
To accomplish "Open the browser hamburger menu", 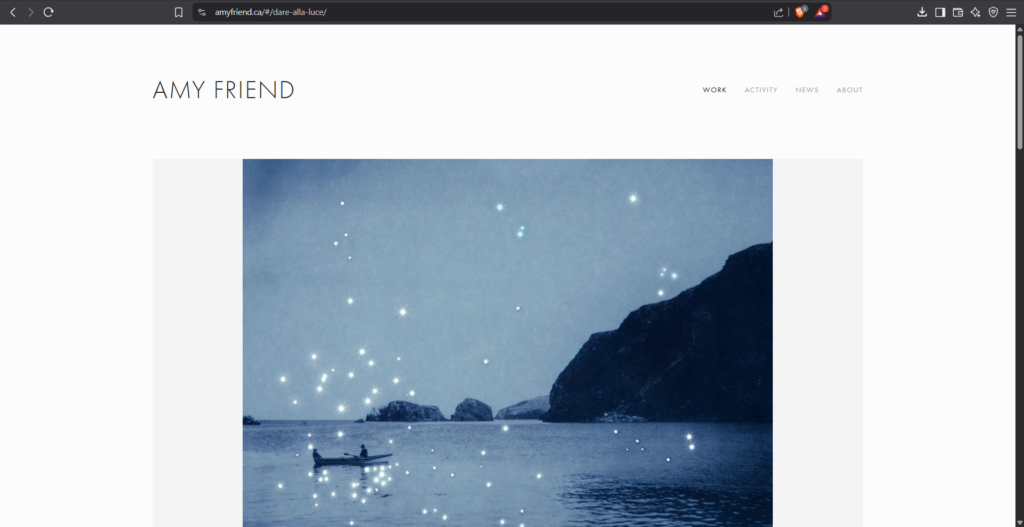I will pos(1011,12).
